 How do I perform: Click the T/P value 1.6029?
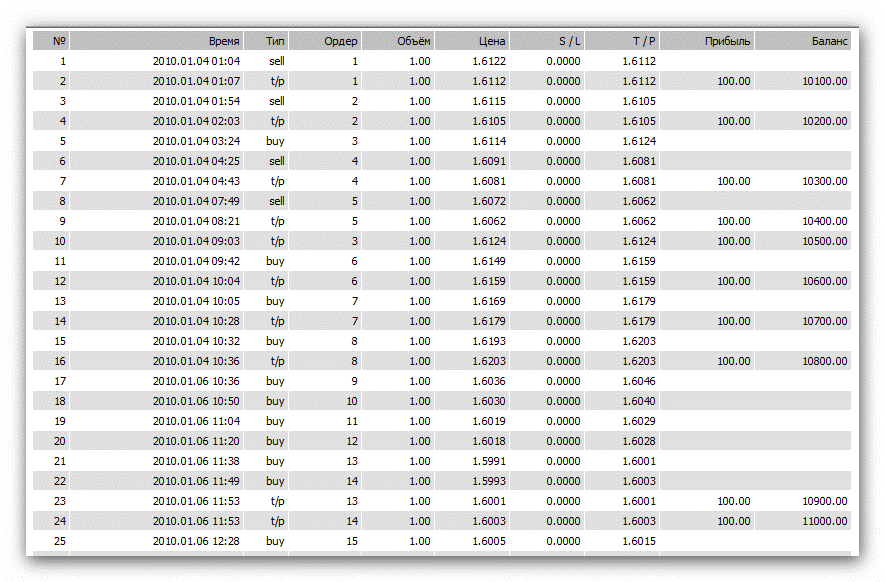pyautogui.click(x=639, y=421)
